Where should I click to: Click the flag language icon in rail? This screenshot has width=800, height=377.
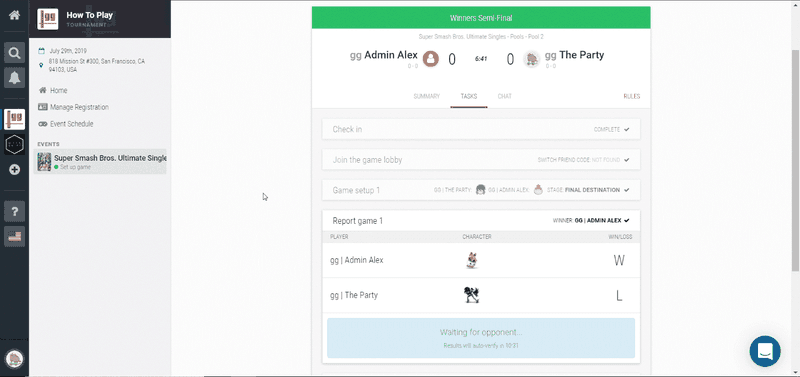tap(14, 237)
